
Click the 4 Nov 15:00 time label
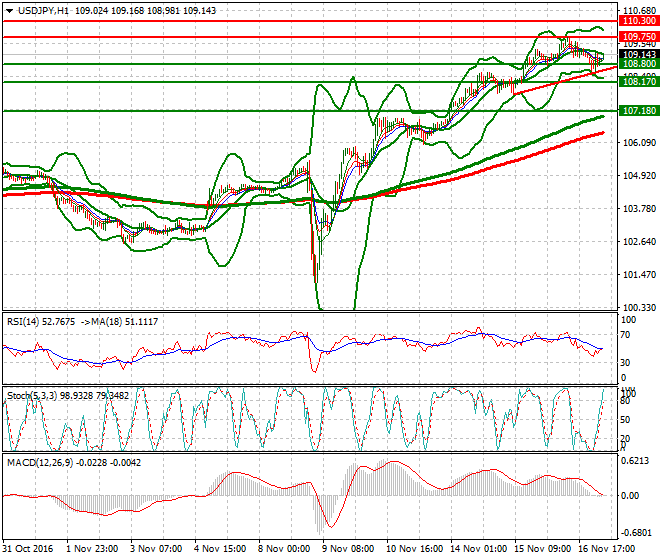[x=218, y=550]
